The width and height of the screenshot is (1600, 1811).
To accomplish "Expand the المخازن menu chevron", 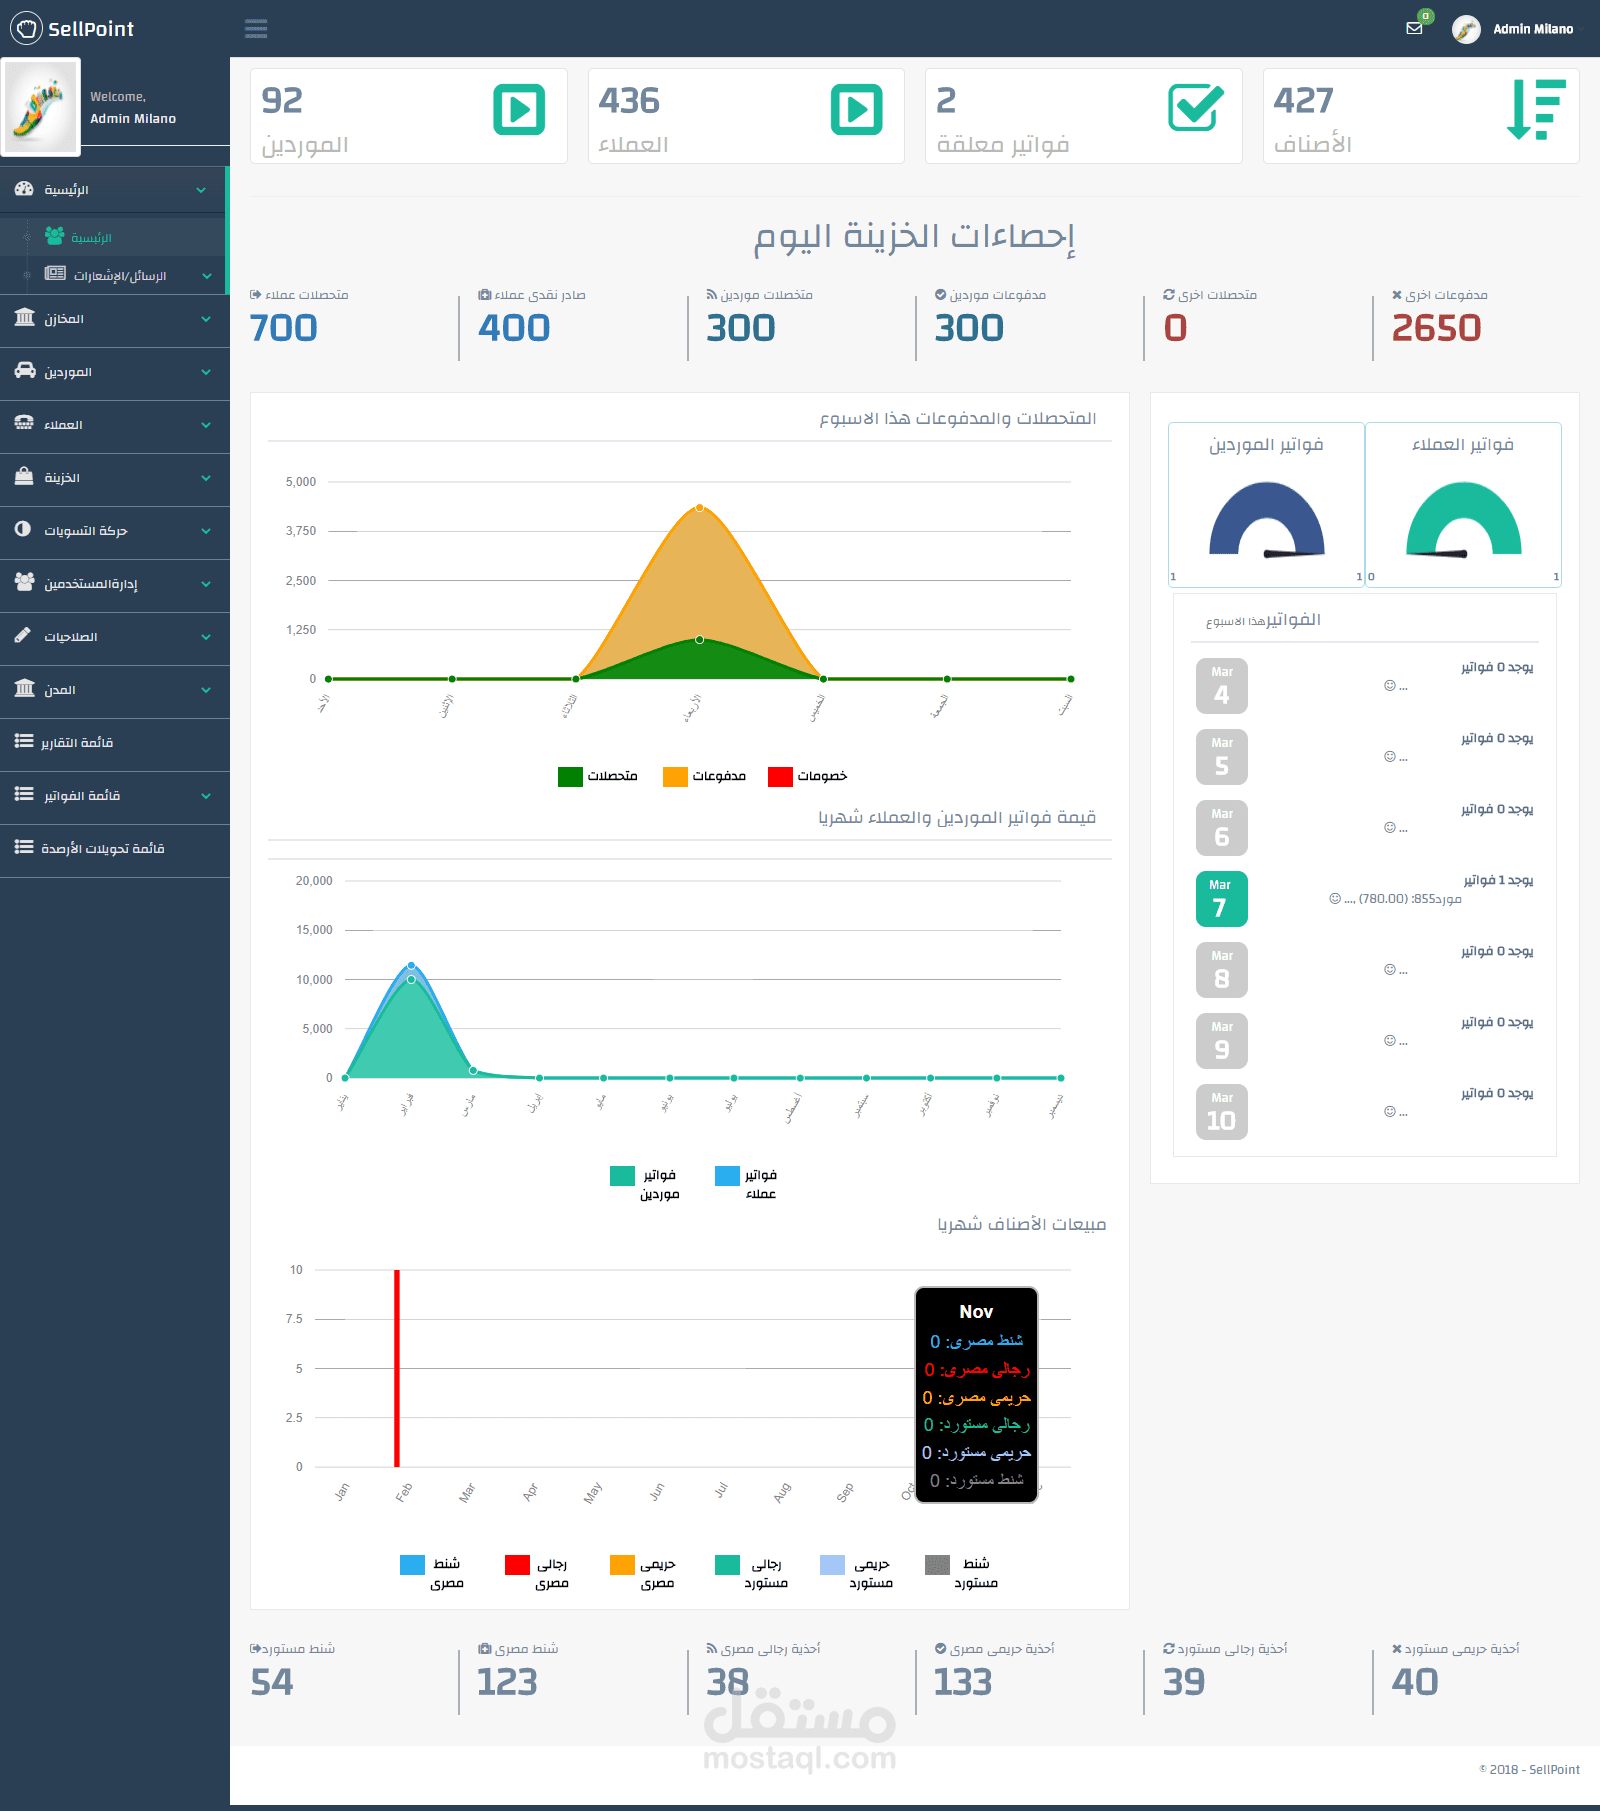I will coord(206,319).
